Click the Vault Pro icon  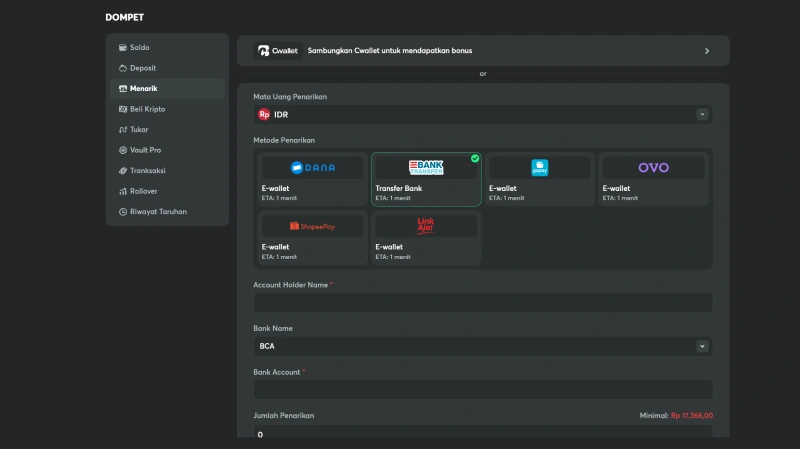[122, 150]
